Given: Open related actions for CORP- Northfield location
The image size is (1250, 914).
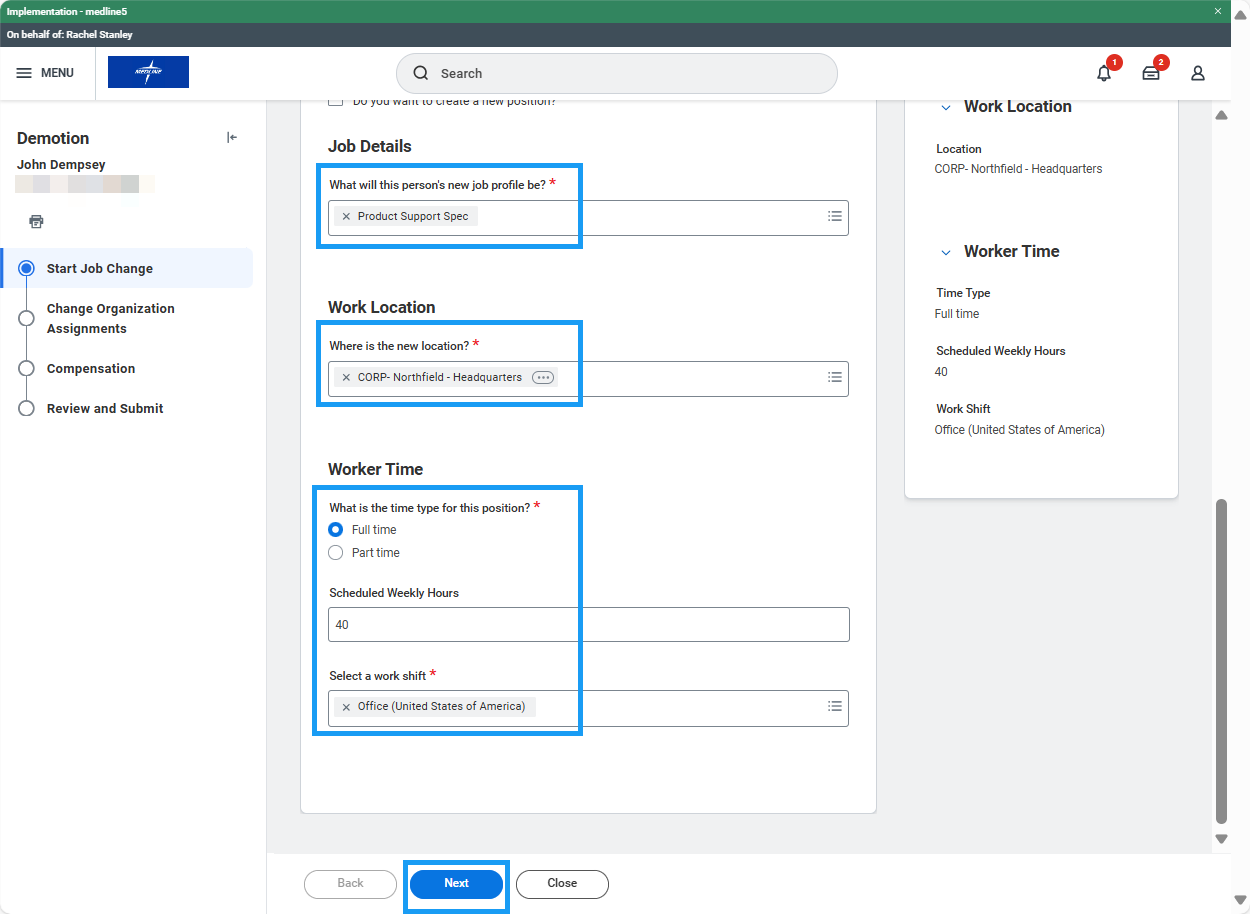Looking at the screenshot, I should coord(542,378).
